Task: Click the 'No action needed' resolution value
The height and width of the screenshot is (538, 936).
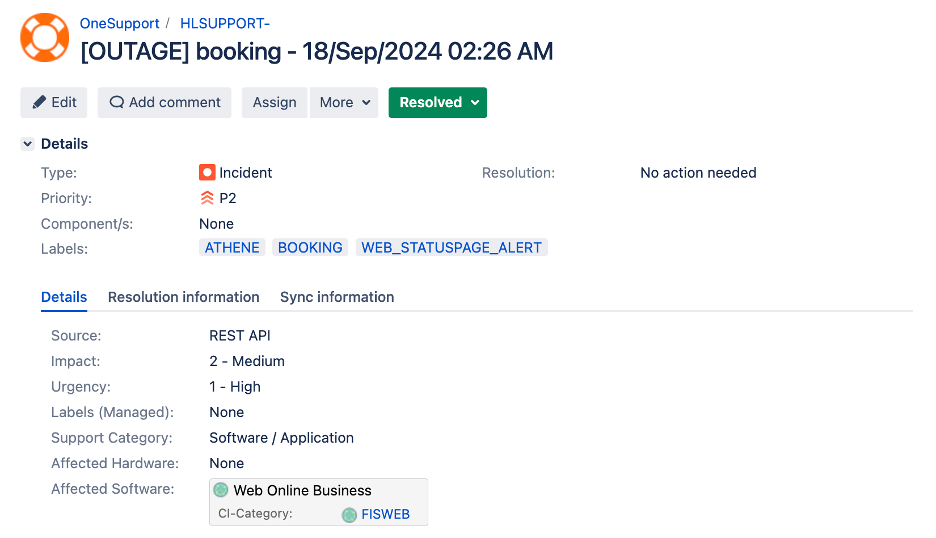Action: [x=698, y=173]
